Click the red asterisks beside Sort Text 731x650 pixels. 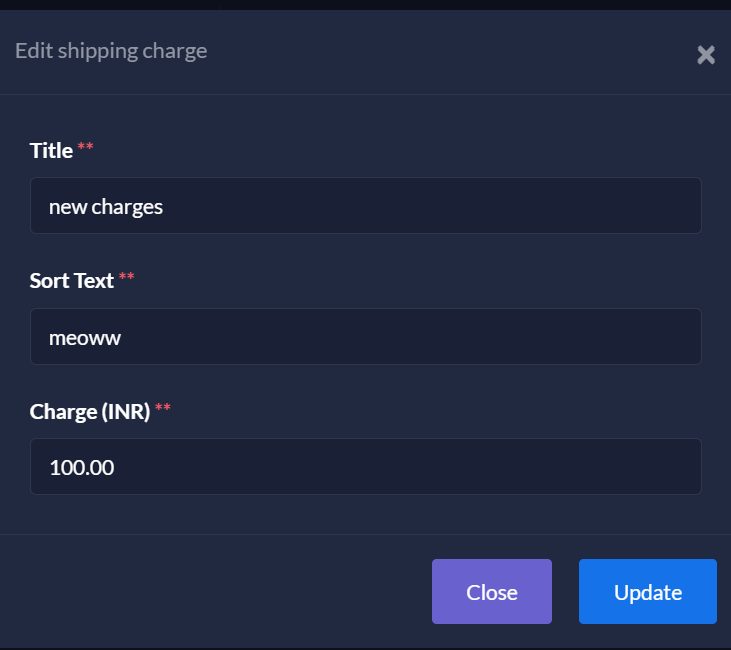pyautogui.click(x=126, y=278)
